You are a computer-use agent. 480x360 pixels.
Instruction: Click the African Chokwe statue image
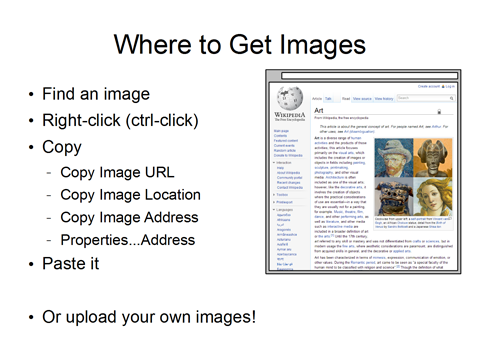point(433,157)
